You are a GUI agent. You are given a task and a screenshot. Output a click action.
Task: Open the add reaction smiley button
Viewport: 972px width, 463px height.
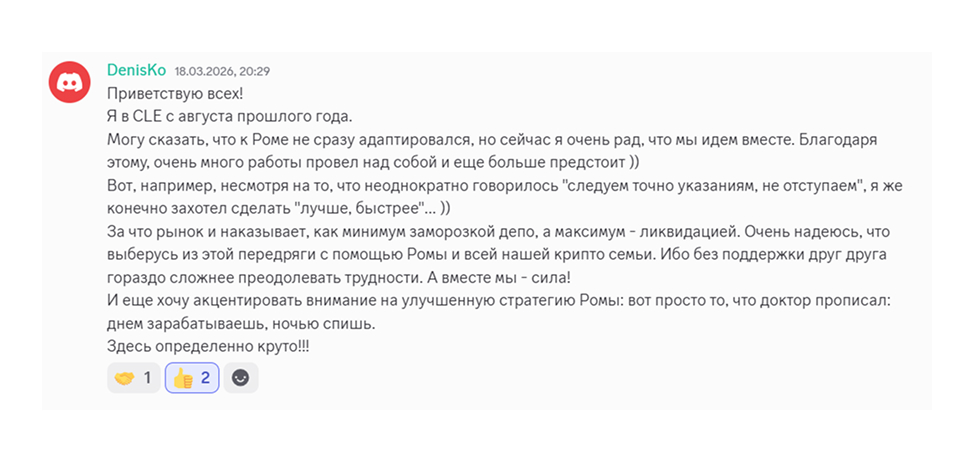[241, 378]
